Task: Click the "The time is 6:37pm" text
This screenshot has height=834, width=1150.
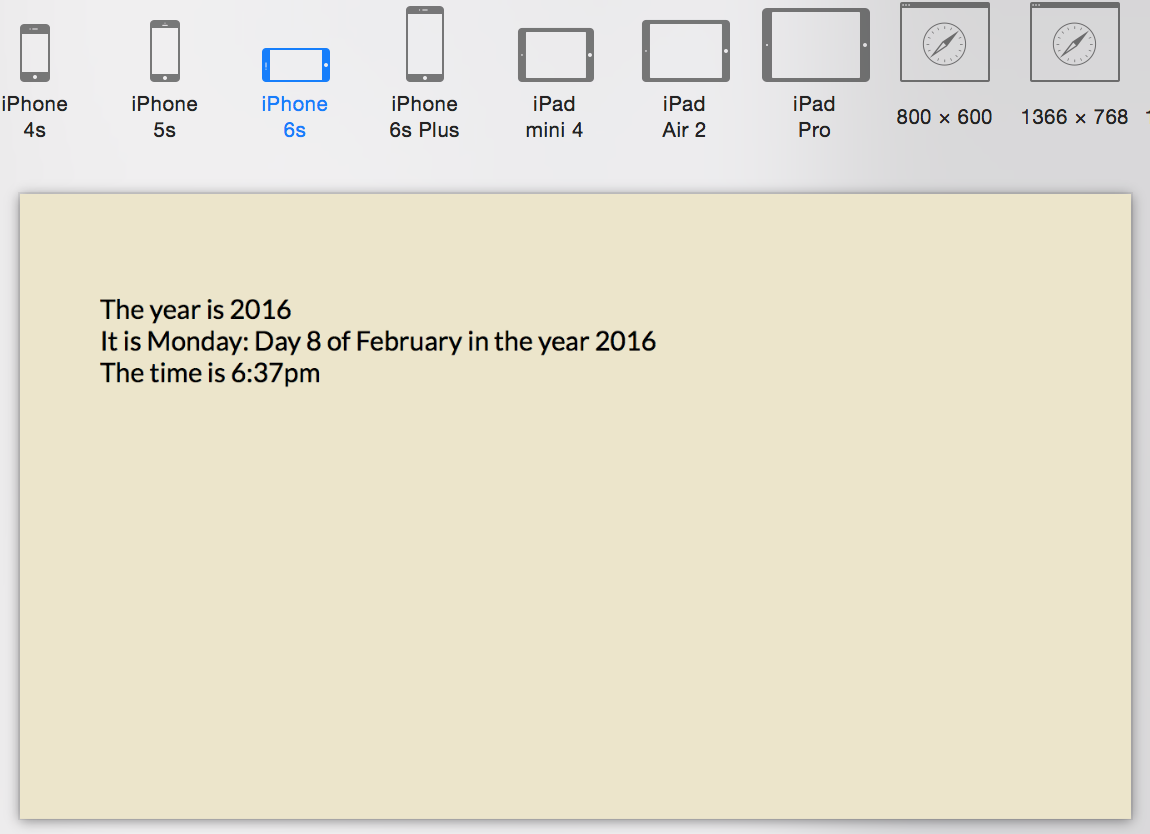Action: [x=210, y=374]
